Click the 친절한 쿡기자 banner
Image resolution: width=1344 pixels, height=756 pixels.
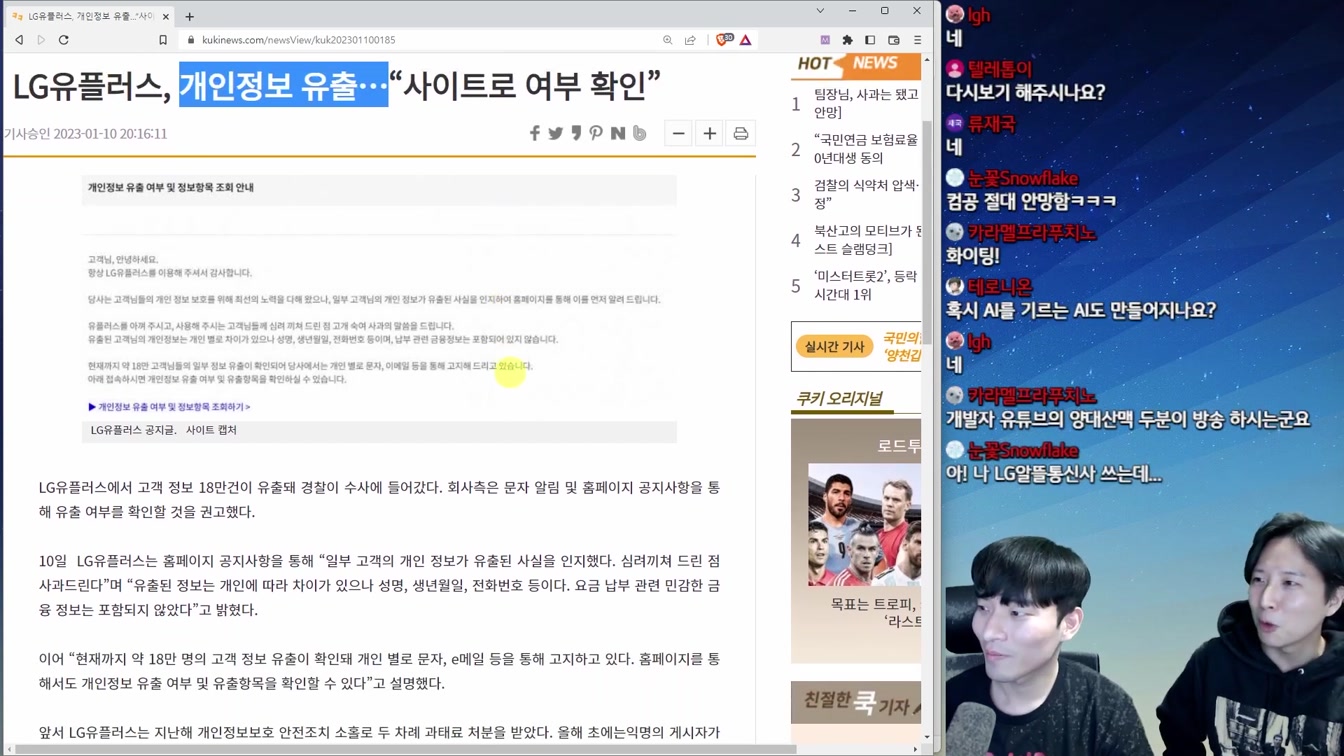coord(856,702)
